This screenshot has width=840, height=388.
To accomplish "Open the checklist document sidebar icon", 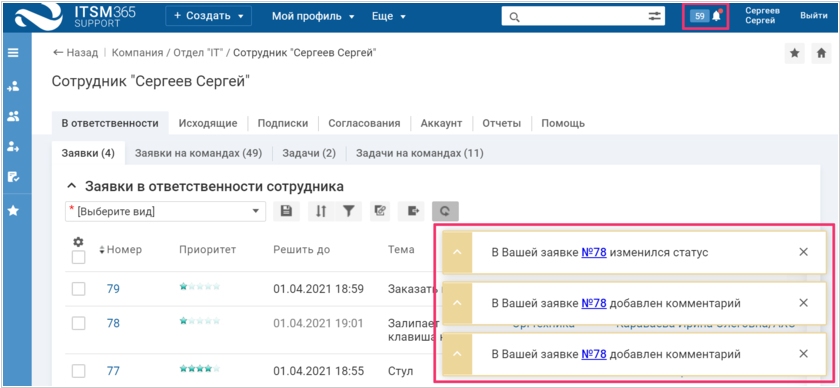I will tap(13, 177).
